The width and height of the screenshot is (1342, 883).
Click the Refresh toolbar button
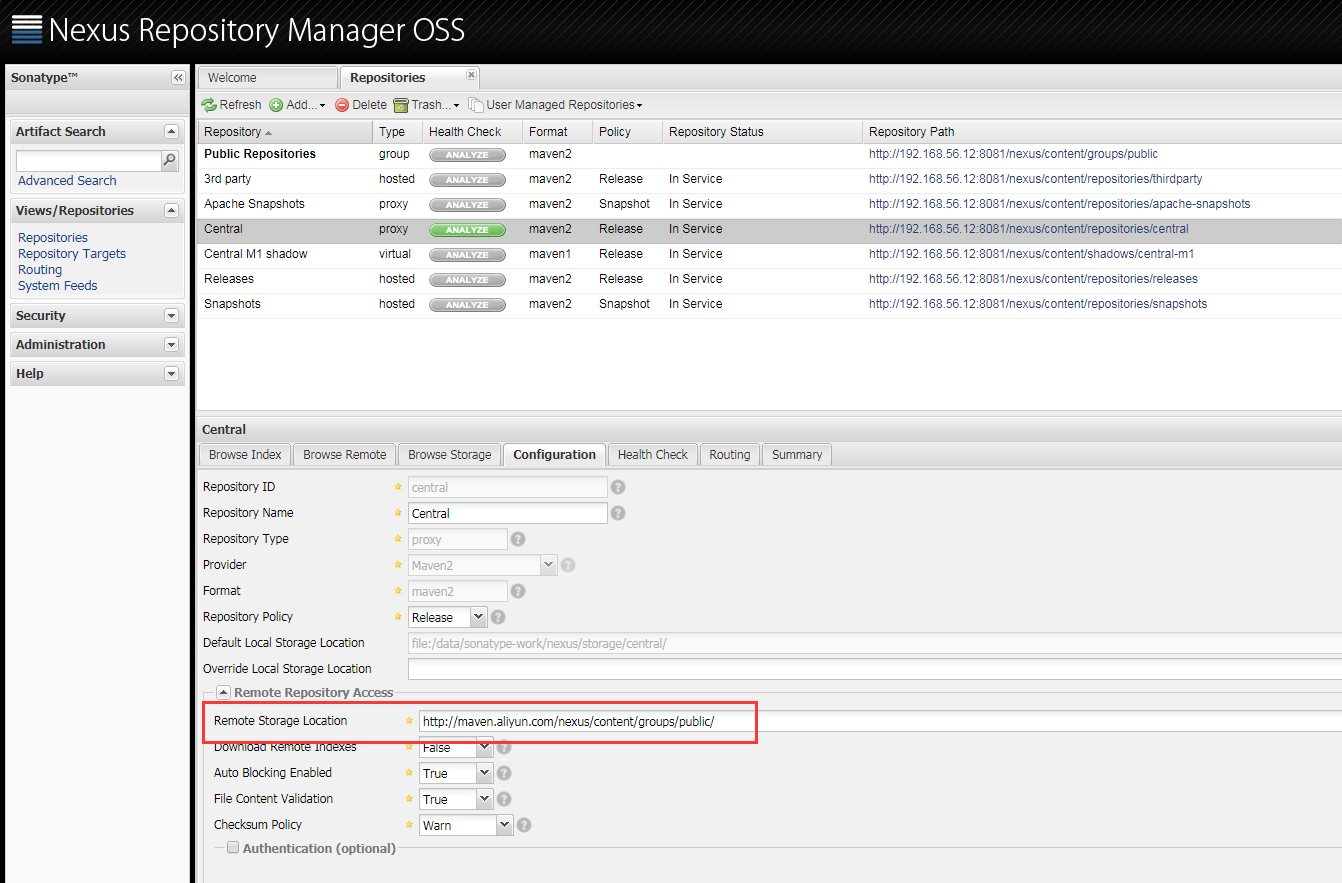click(x=231, y=105)
